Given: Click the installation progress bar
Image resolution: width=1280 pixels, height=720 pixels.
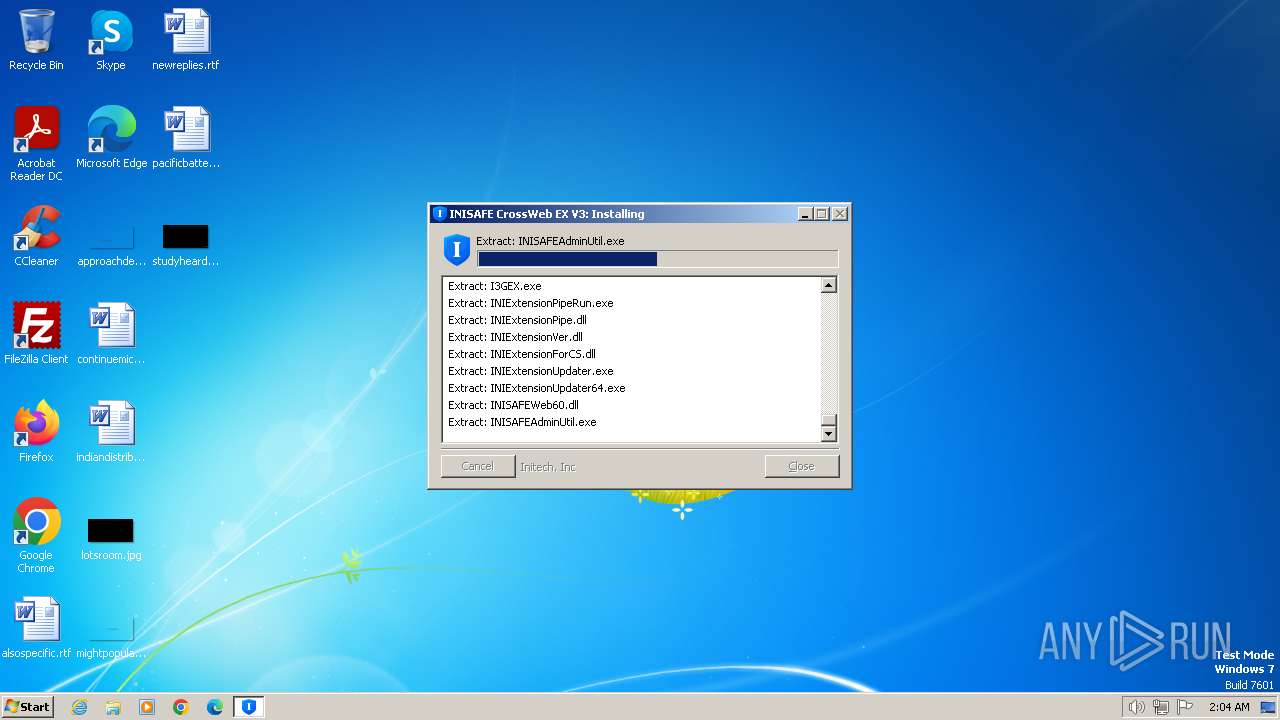Looking at the screenshot, I should pyautogui.click(x=658, y=259).
